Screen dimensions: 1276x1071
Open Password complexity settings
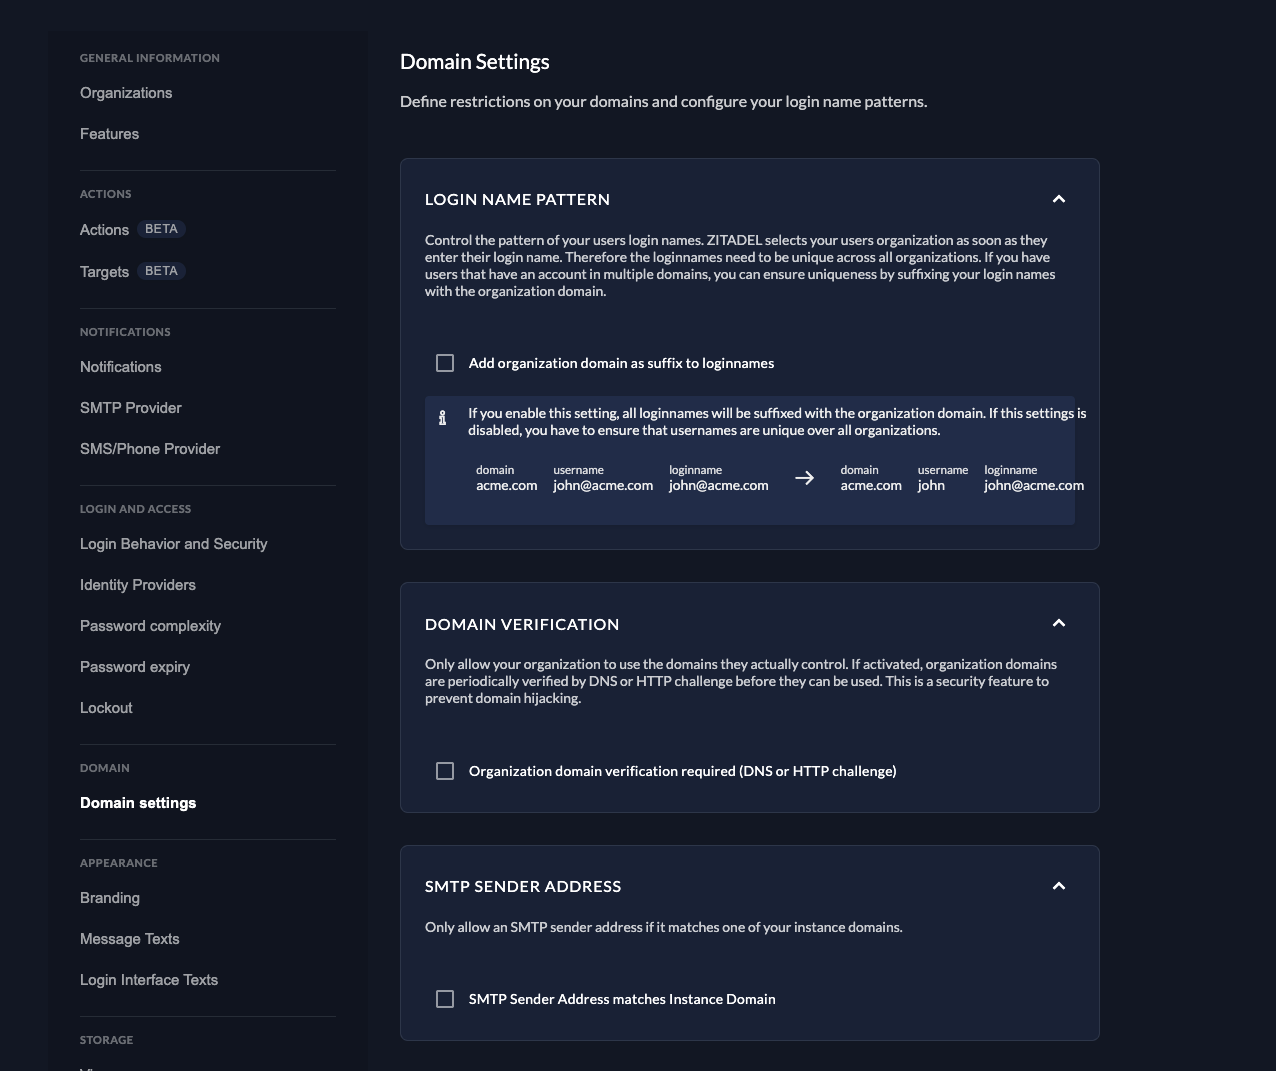[150, 626]
